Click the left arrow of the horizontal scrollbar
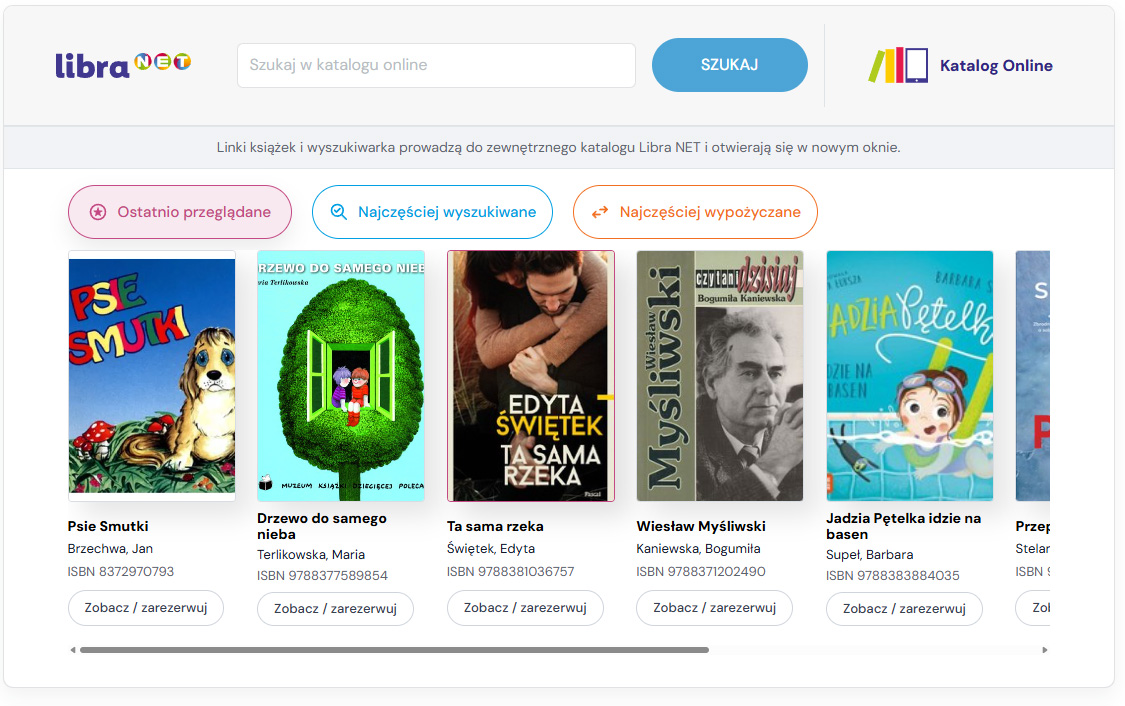The image size is (1125, 706). click(72, 650)
